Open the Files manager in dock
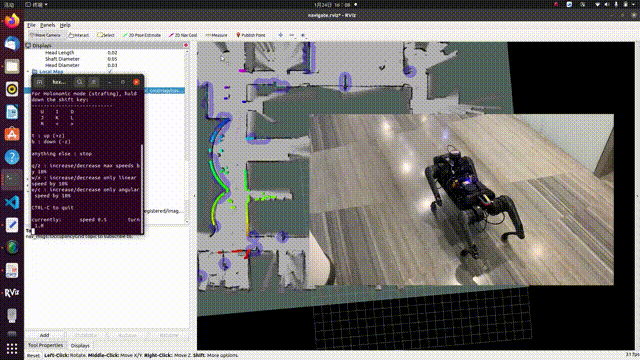Viewport: 640px width, 360px height. [x=12, y=66]
